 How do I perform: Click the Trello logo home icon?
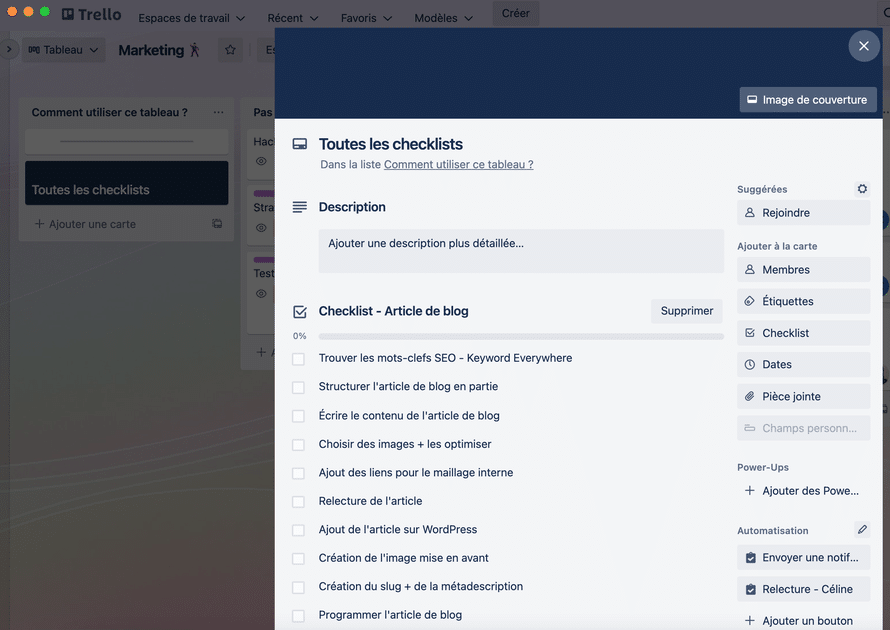tap(91, 15)
